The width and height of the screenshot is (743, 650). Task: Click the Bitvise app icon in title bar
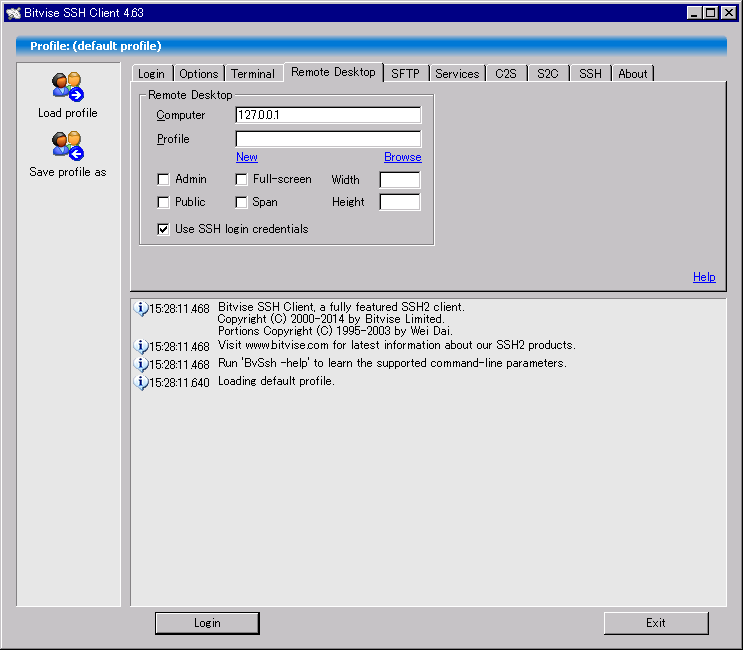(14, 13)
